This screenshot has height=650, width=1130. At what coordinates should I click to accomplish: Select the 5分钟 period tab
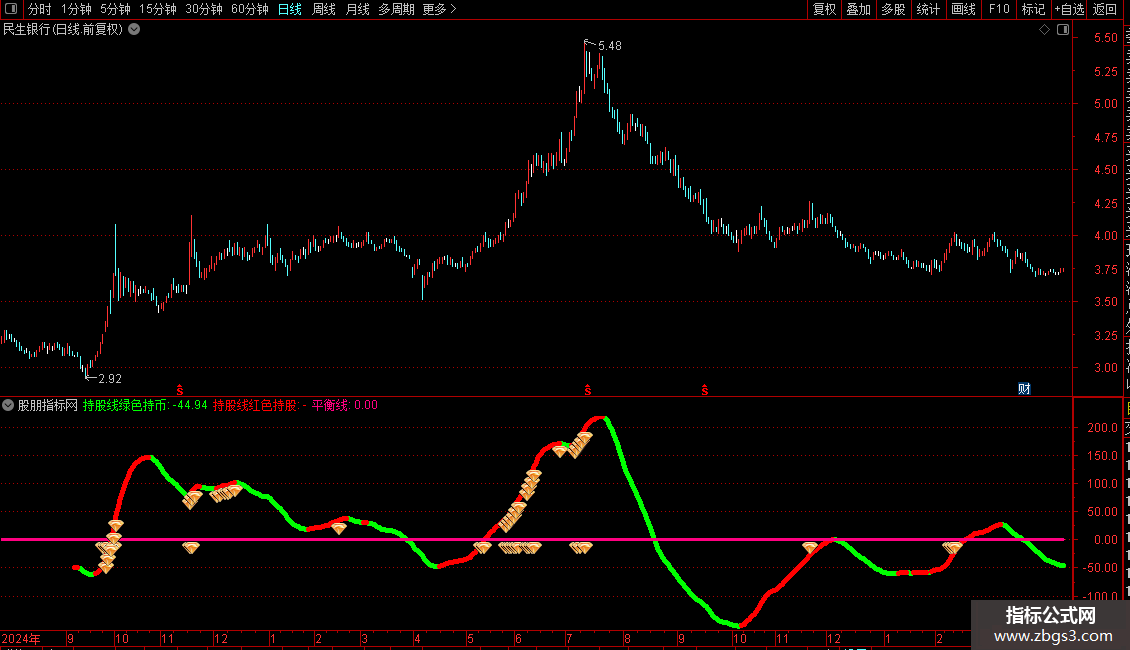tap(115, 9)
